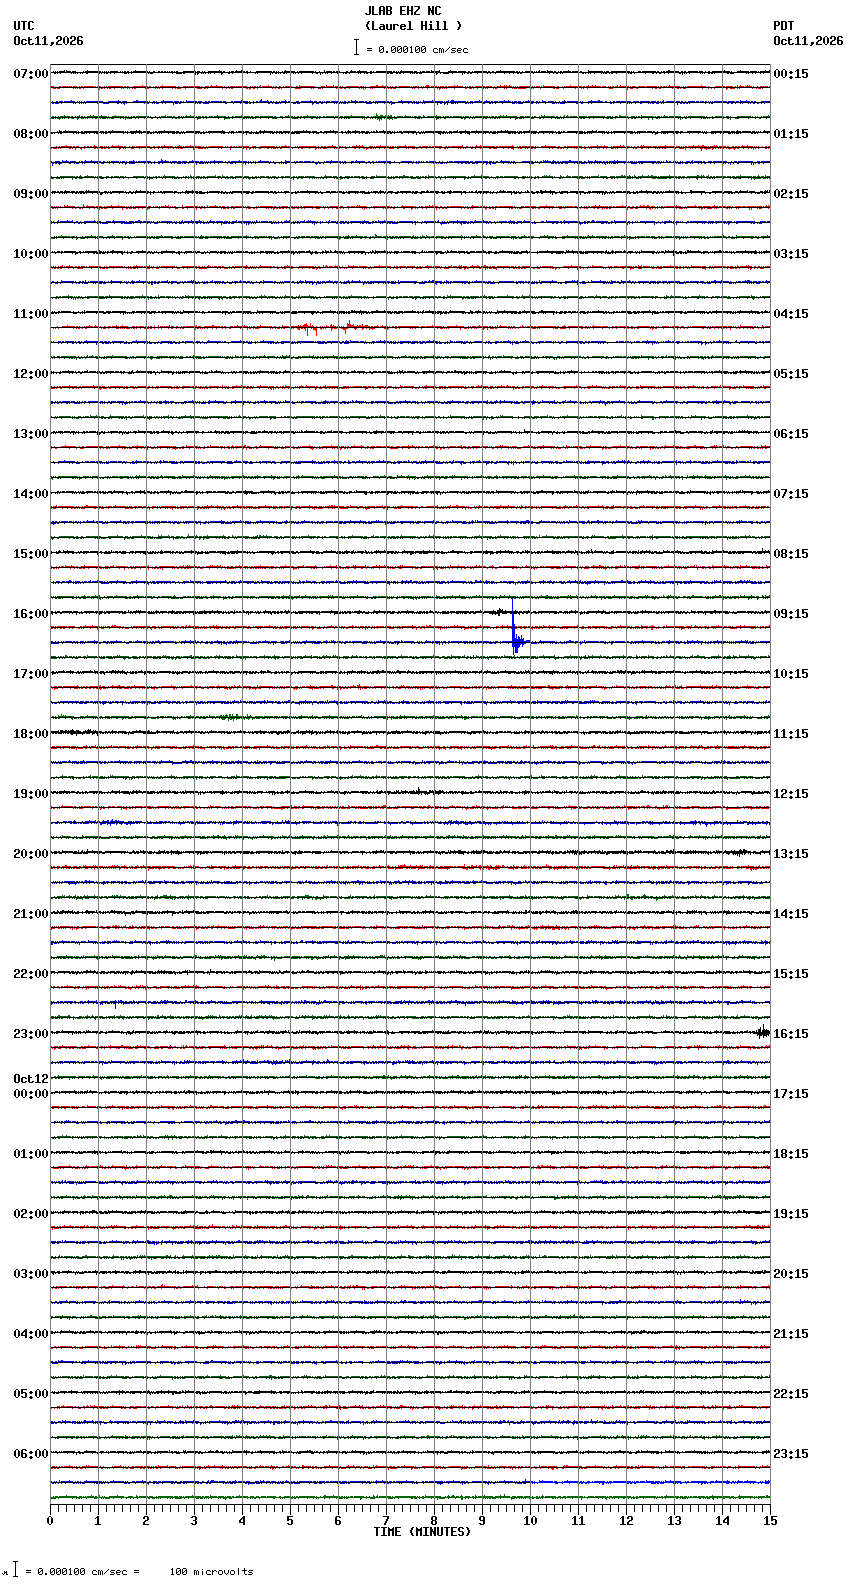Select the '11:00' UTC time label
The height and width of the screenshot is (1584, 850).
click(31, 314)
